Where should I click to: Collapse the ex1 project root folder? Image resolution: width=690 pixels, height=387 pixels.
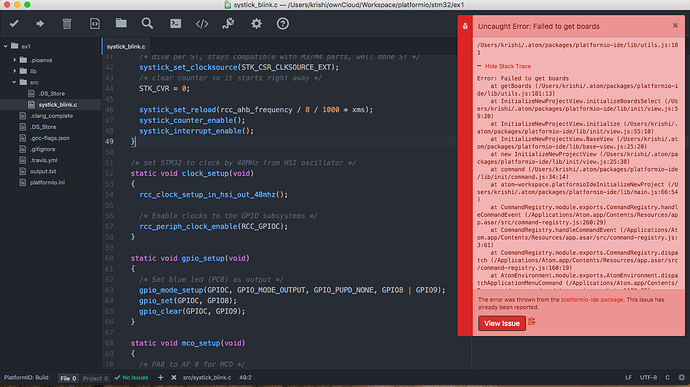click(x=6, y=46)
